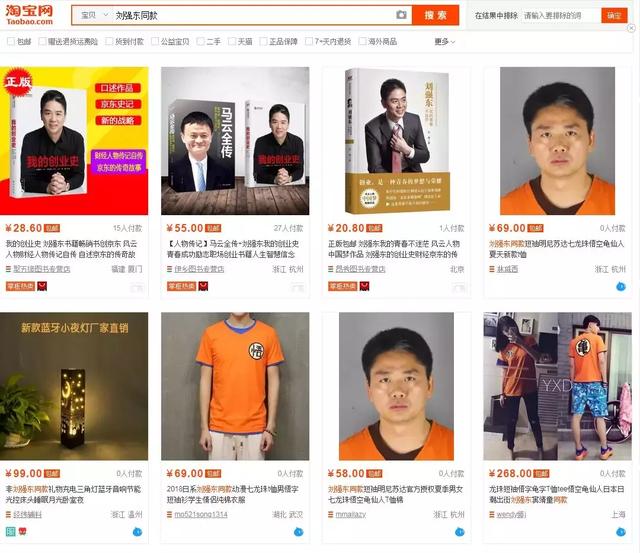Image resolution: width=640 pixels, height=553 pixels.
Task: Click the 确定 confirm exclude button
Action: click(614, 16)
